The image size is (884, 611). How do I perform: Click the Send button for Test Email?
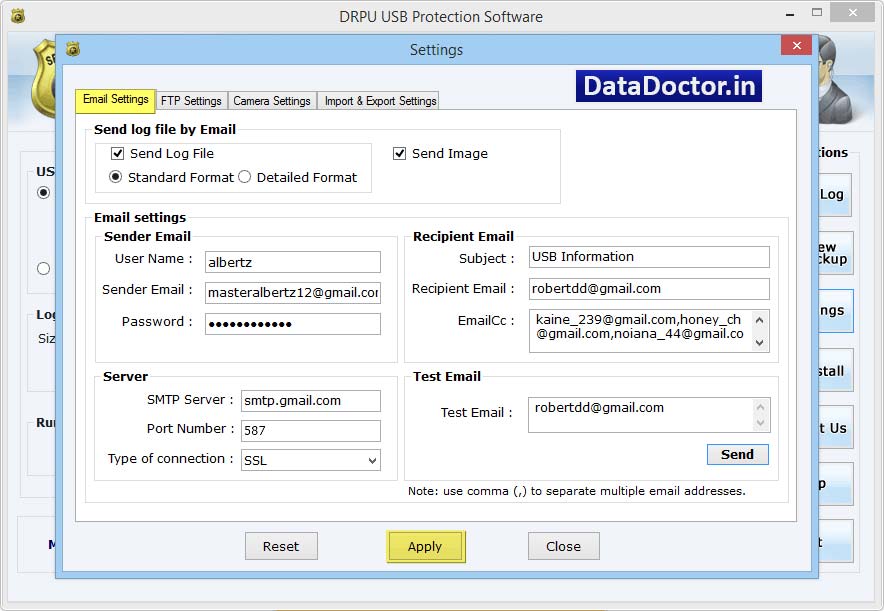coord(737,454)
